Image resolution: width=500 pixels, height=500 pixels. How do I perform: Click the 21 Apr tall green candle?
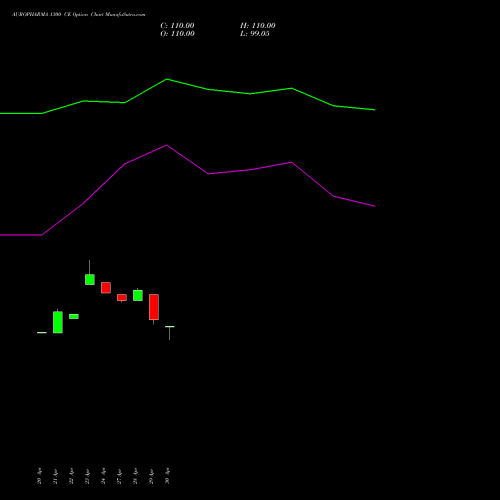pos(58,321)
